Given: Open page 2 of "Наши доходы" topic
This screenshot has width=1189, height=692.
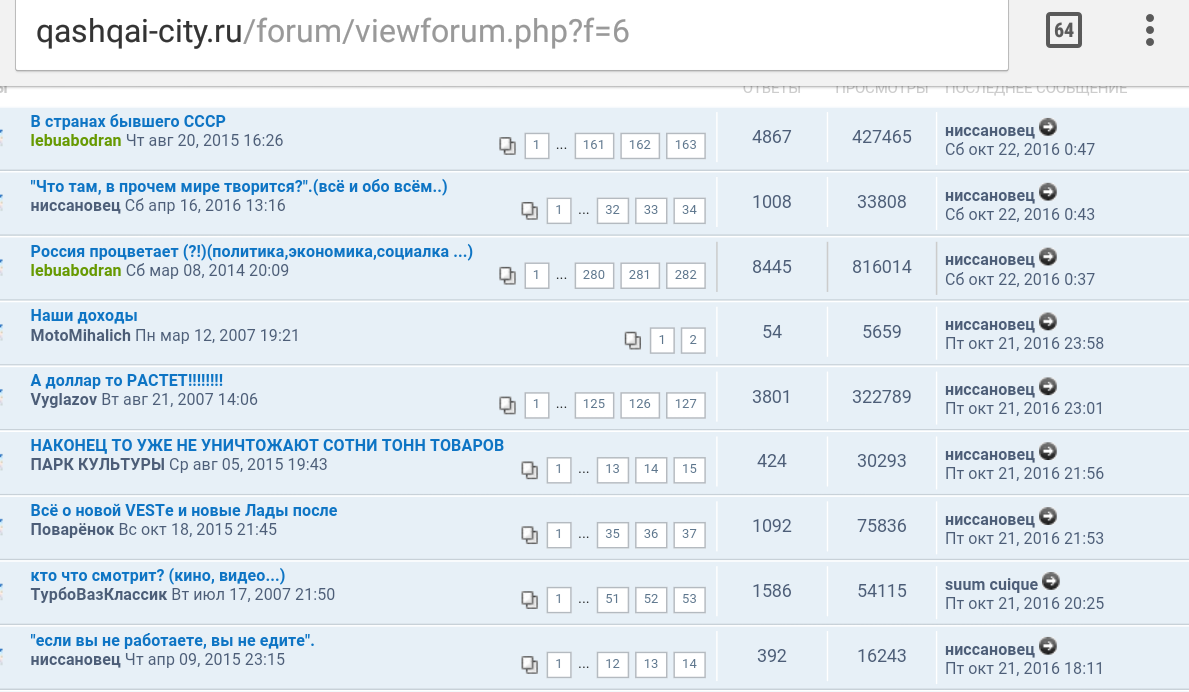Looking at the screenshot, I should (x=692, y=340).
